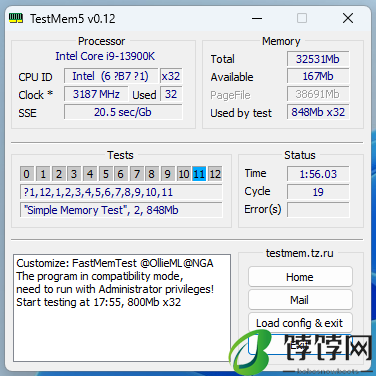The height and width of the screenshot is (376, 376).
Task: Click the Used by test 848Mb x32 value
Action: 318,112
